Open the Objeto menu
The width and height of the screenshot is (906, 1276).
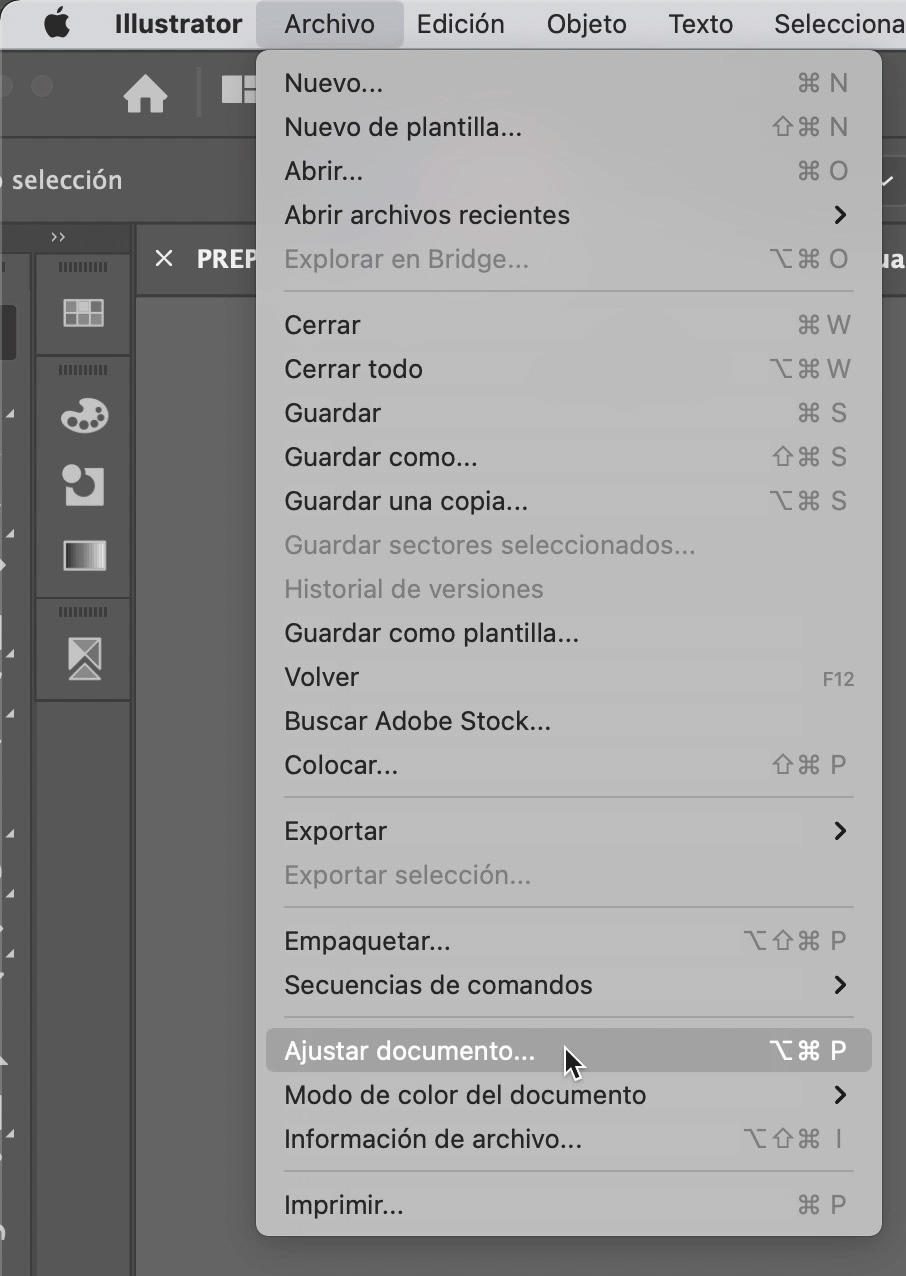[x=586, y=23]
